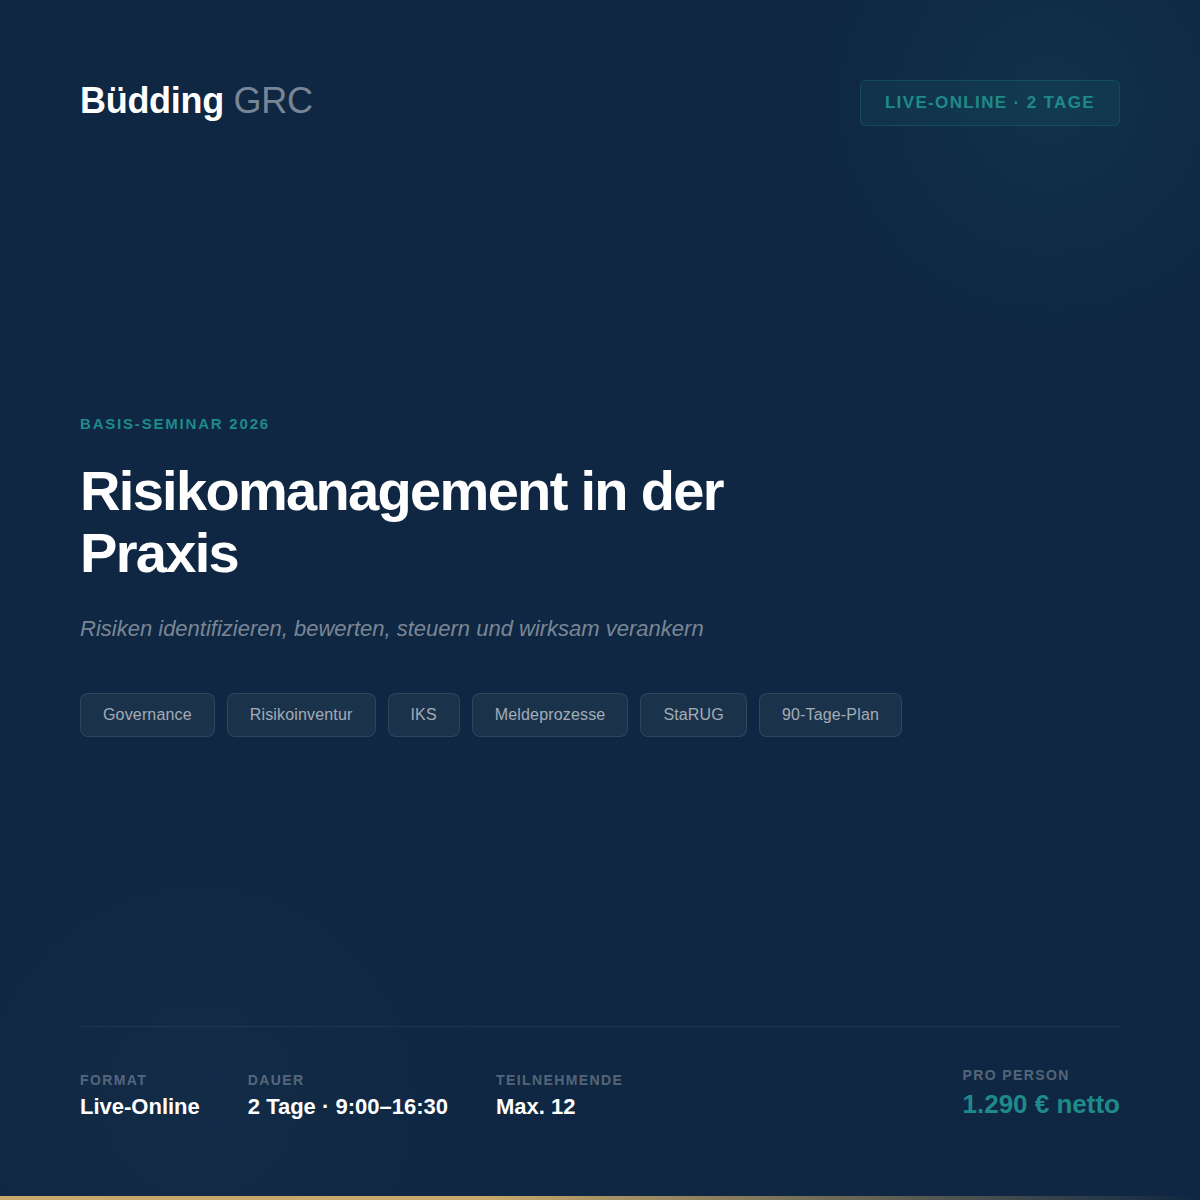Click the FORMAT label

113,1080
